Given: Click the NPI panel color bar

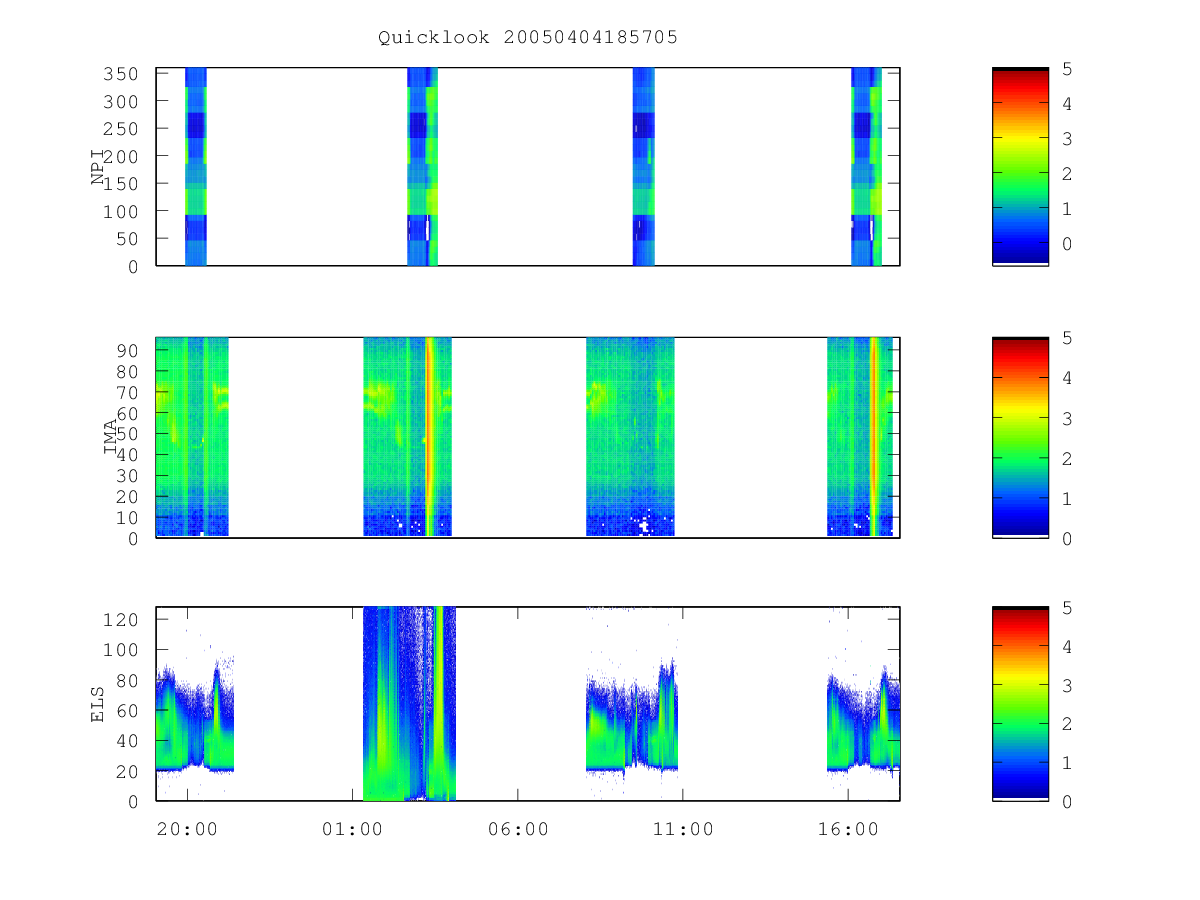Looking at the screenshot, I should tap(1020, 166).
